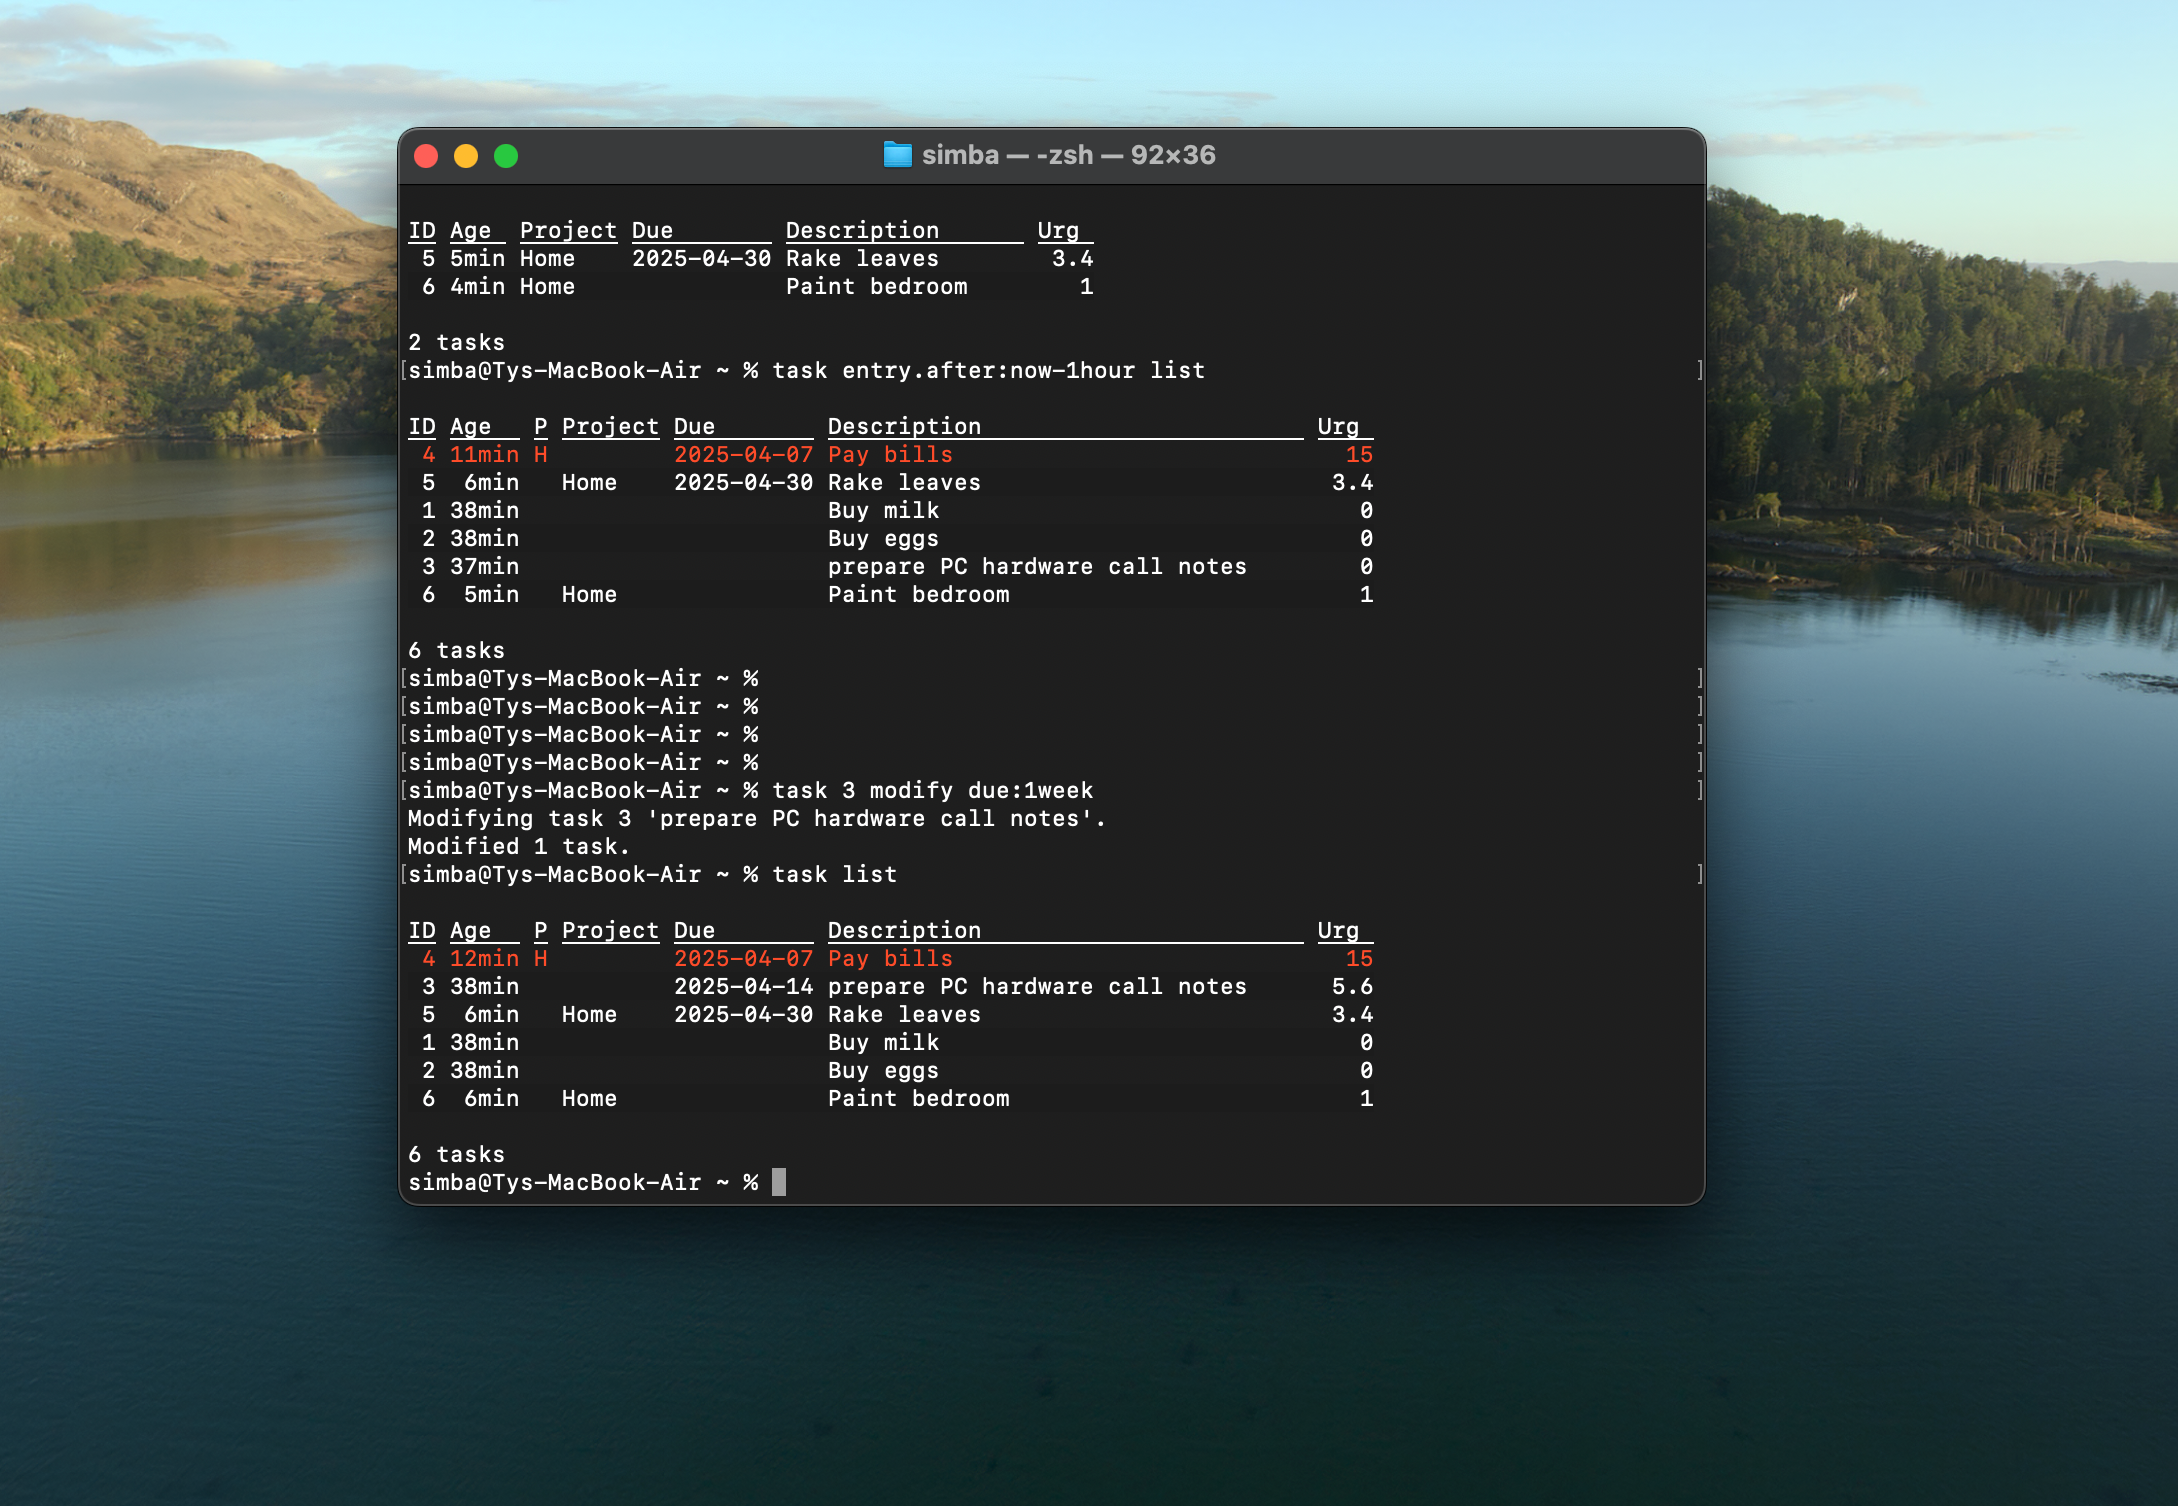The image size is (2178, 1506).
Task: Click the Urg header in the bottom table
Action: (x=1338, y=930)
